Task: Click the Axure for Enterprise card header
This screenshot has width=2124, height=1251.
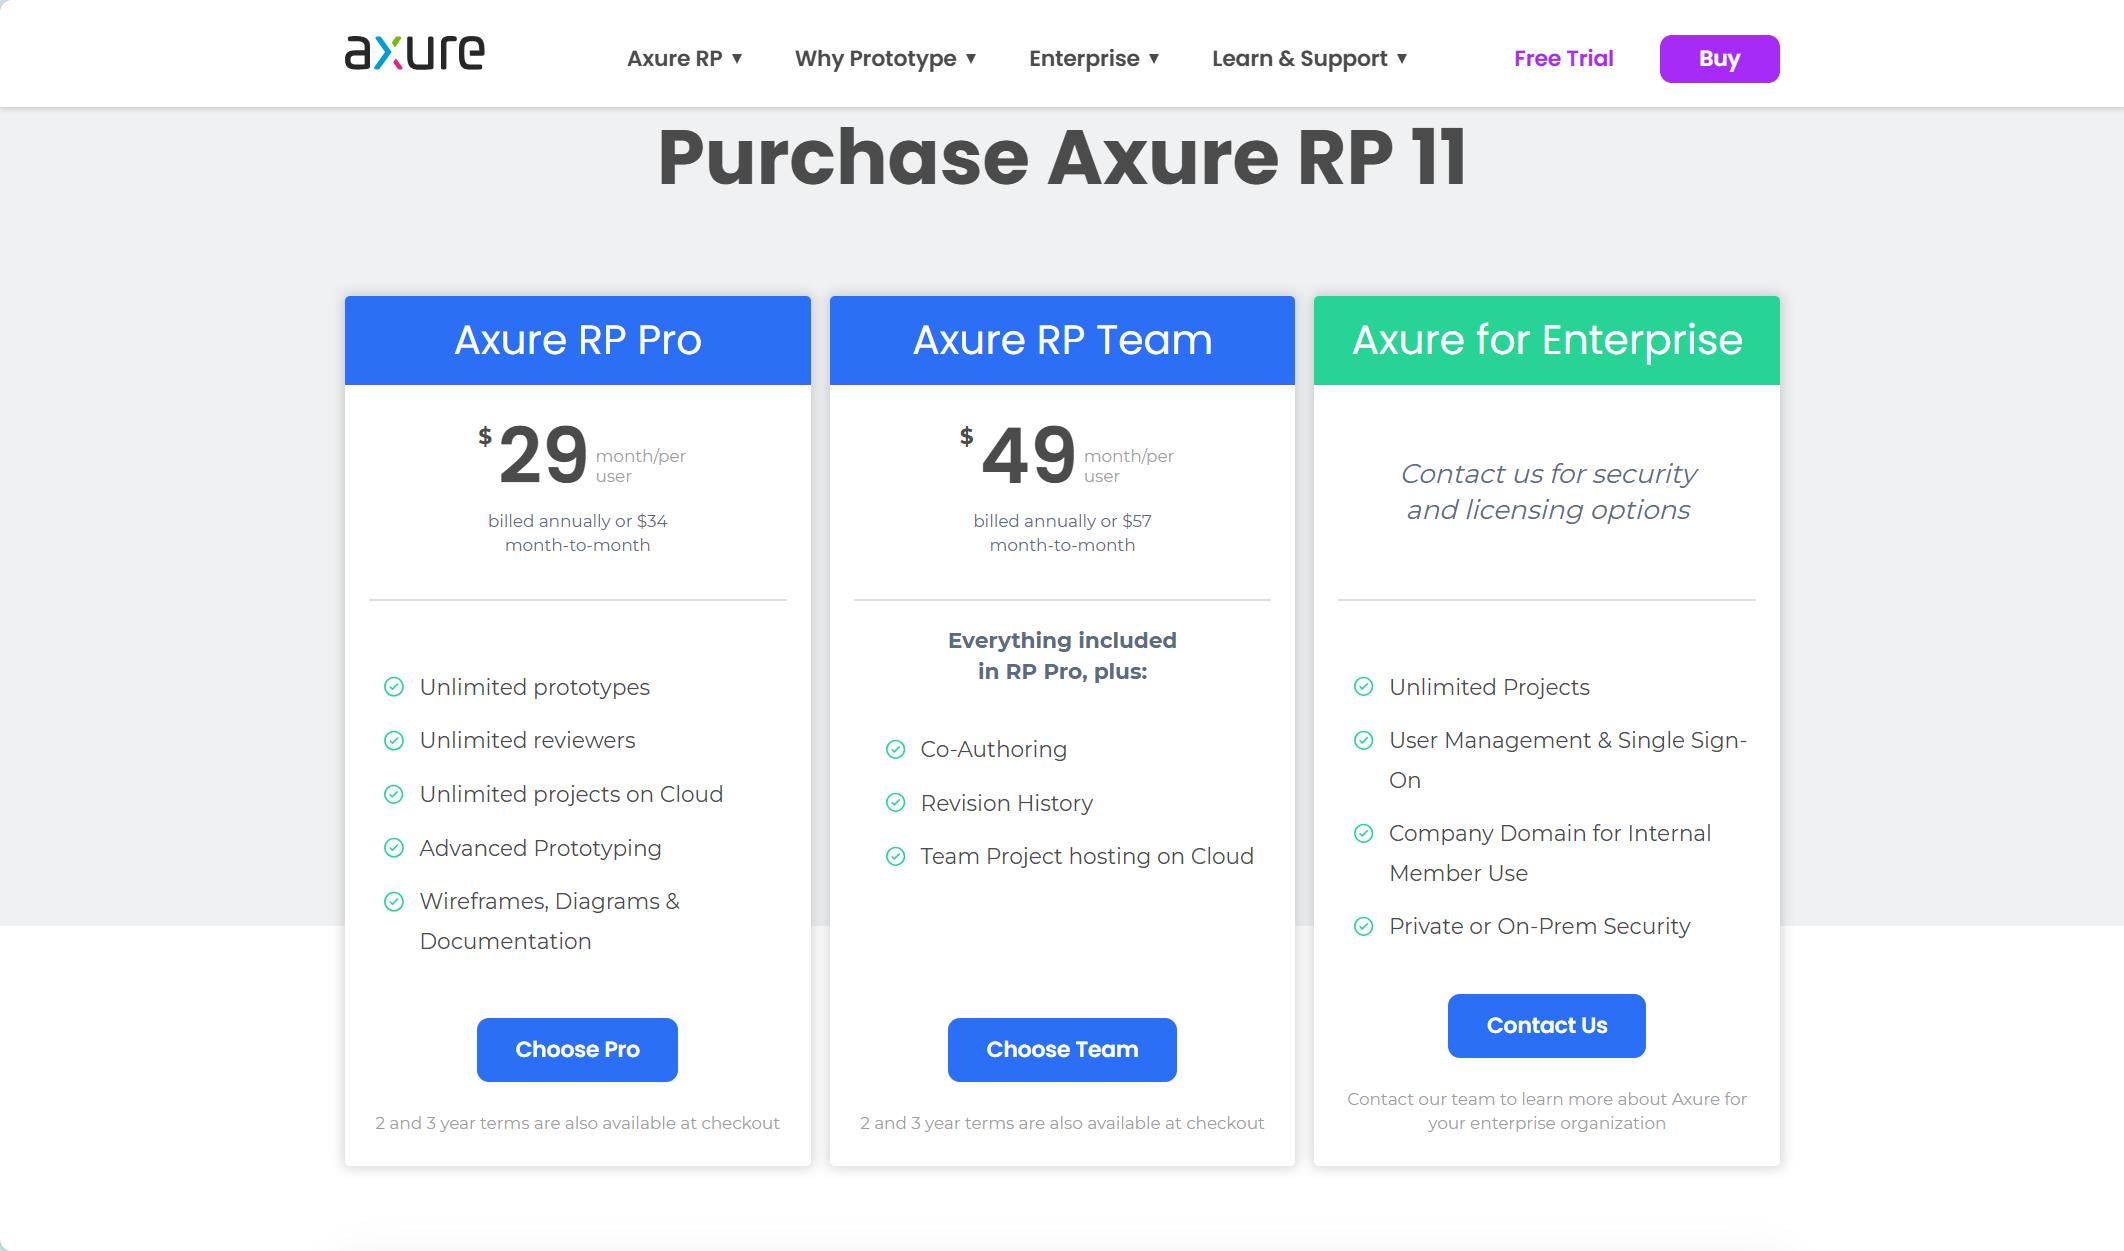Action: coord(1547,340)
